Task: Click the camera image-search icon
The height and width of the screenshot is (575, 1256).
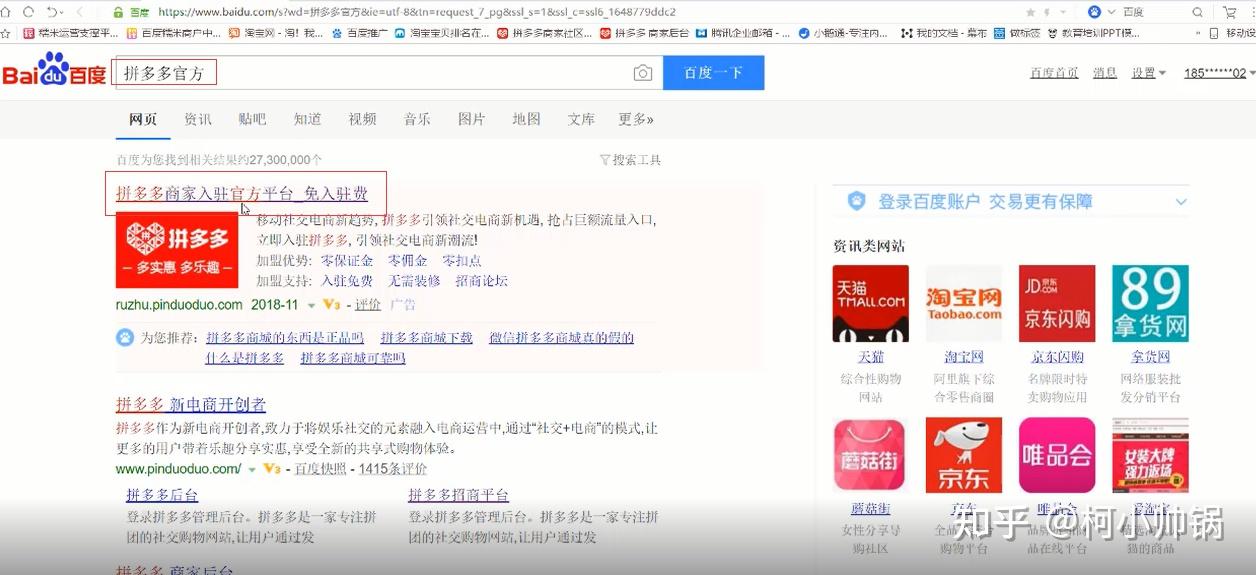Action: pyautogui.click(x=643, y=73)
